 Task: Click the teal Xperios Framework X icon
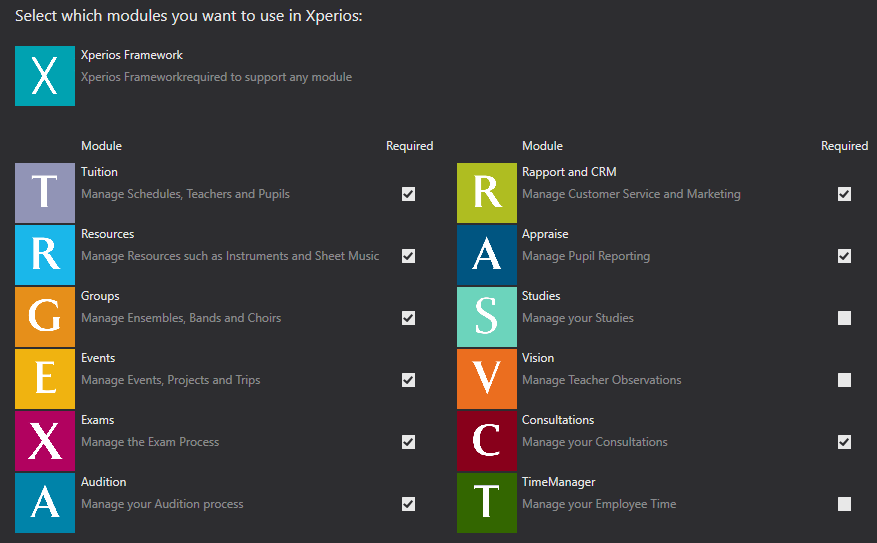(x=45, y=76)
